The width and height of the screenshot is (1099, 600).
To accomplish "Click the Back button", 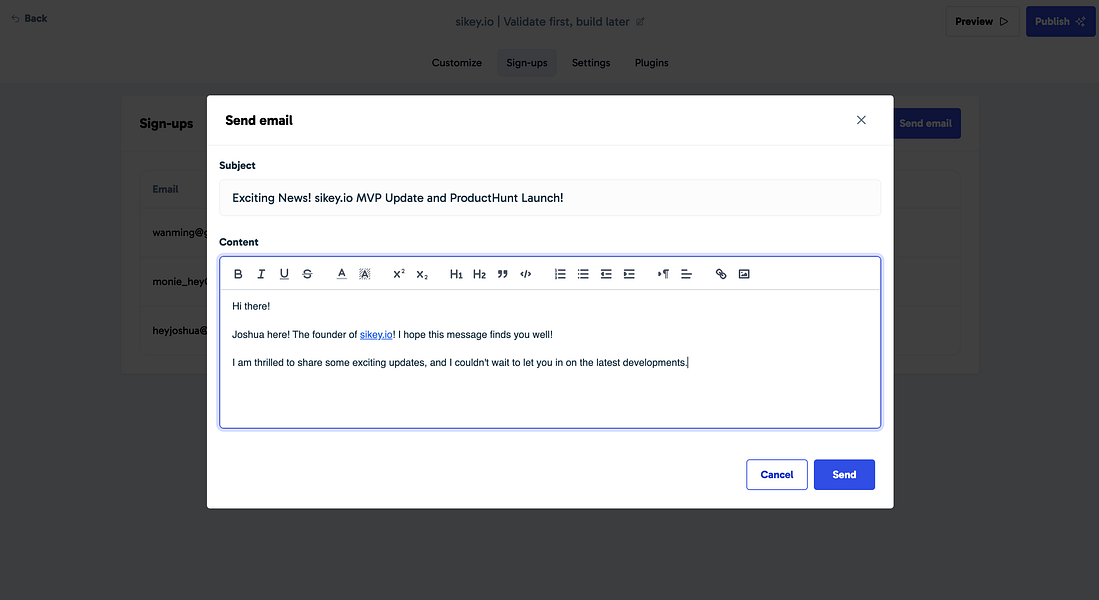I will (x=29, y=18).
